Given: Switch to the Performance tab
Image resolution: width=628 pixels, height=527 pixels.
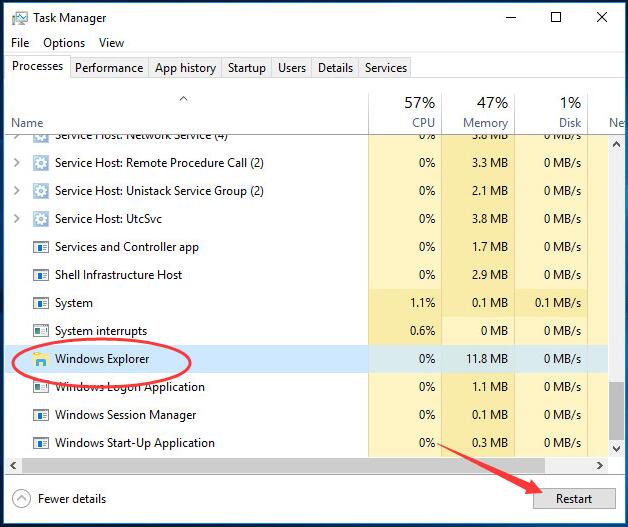Looking at the screenshot, I should (x=109, y=68).
